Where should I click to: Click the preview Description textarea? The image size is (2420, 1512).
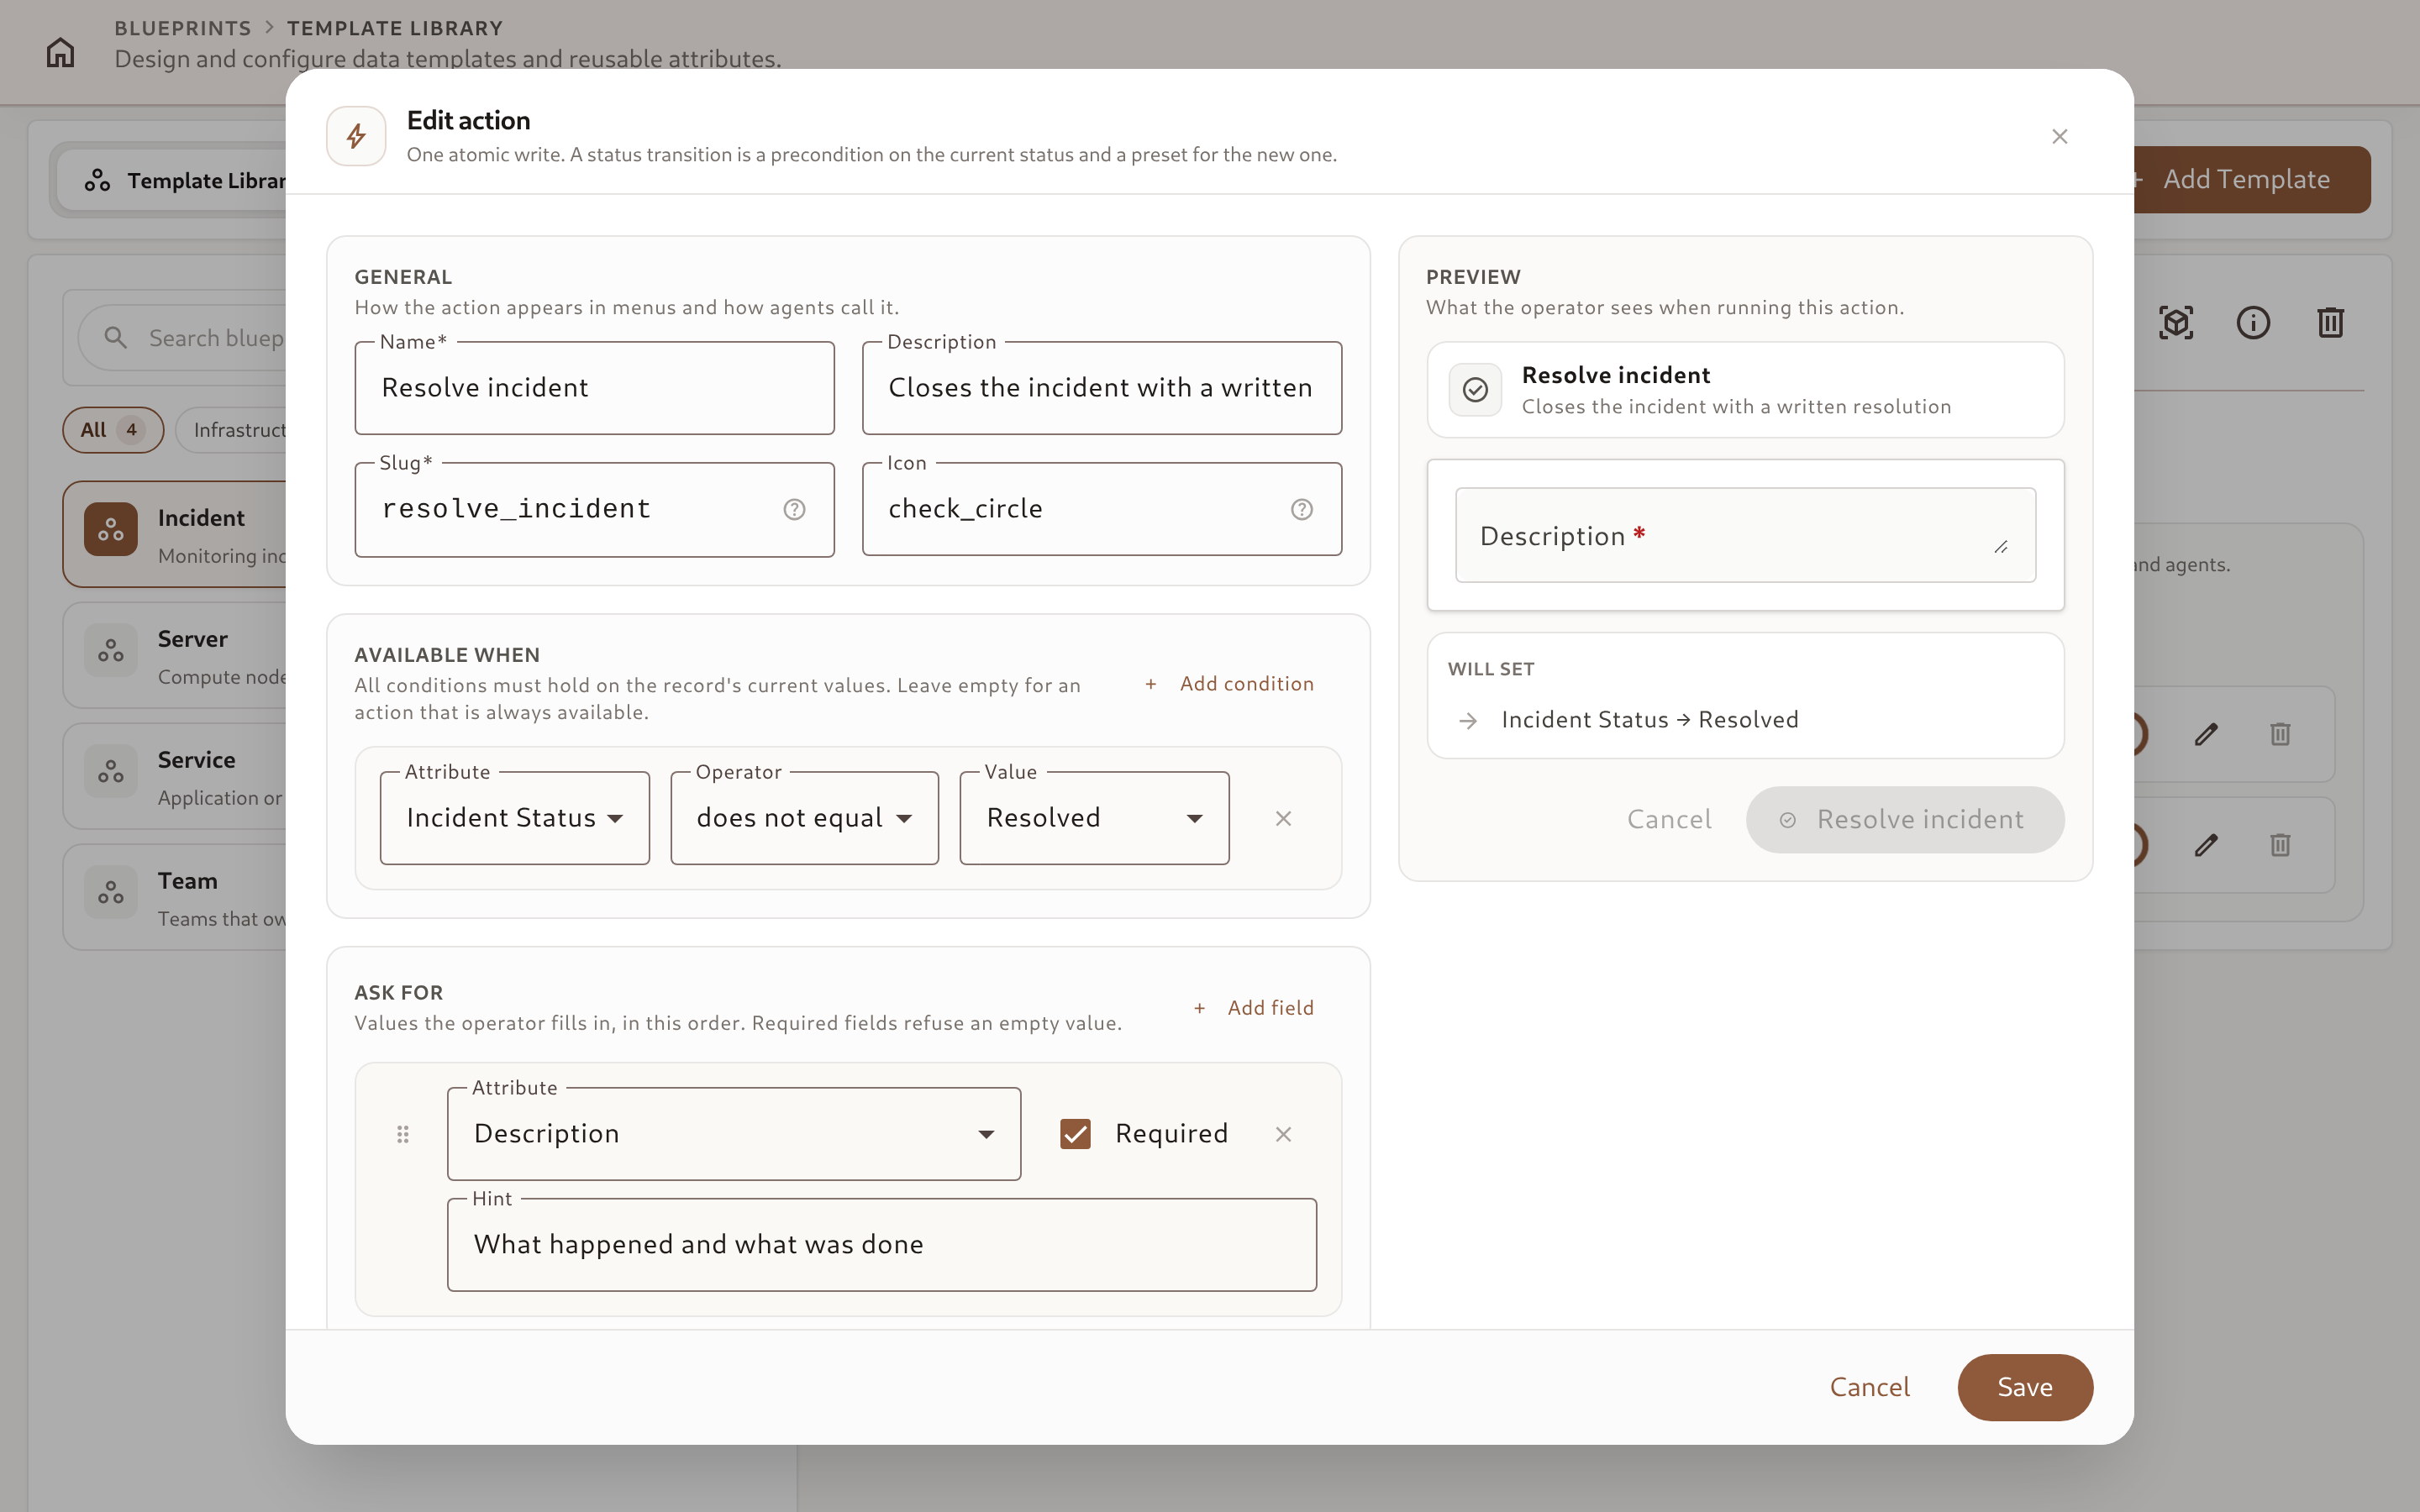tap(1745, 535)
